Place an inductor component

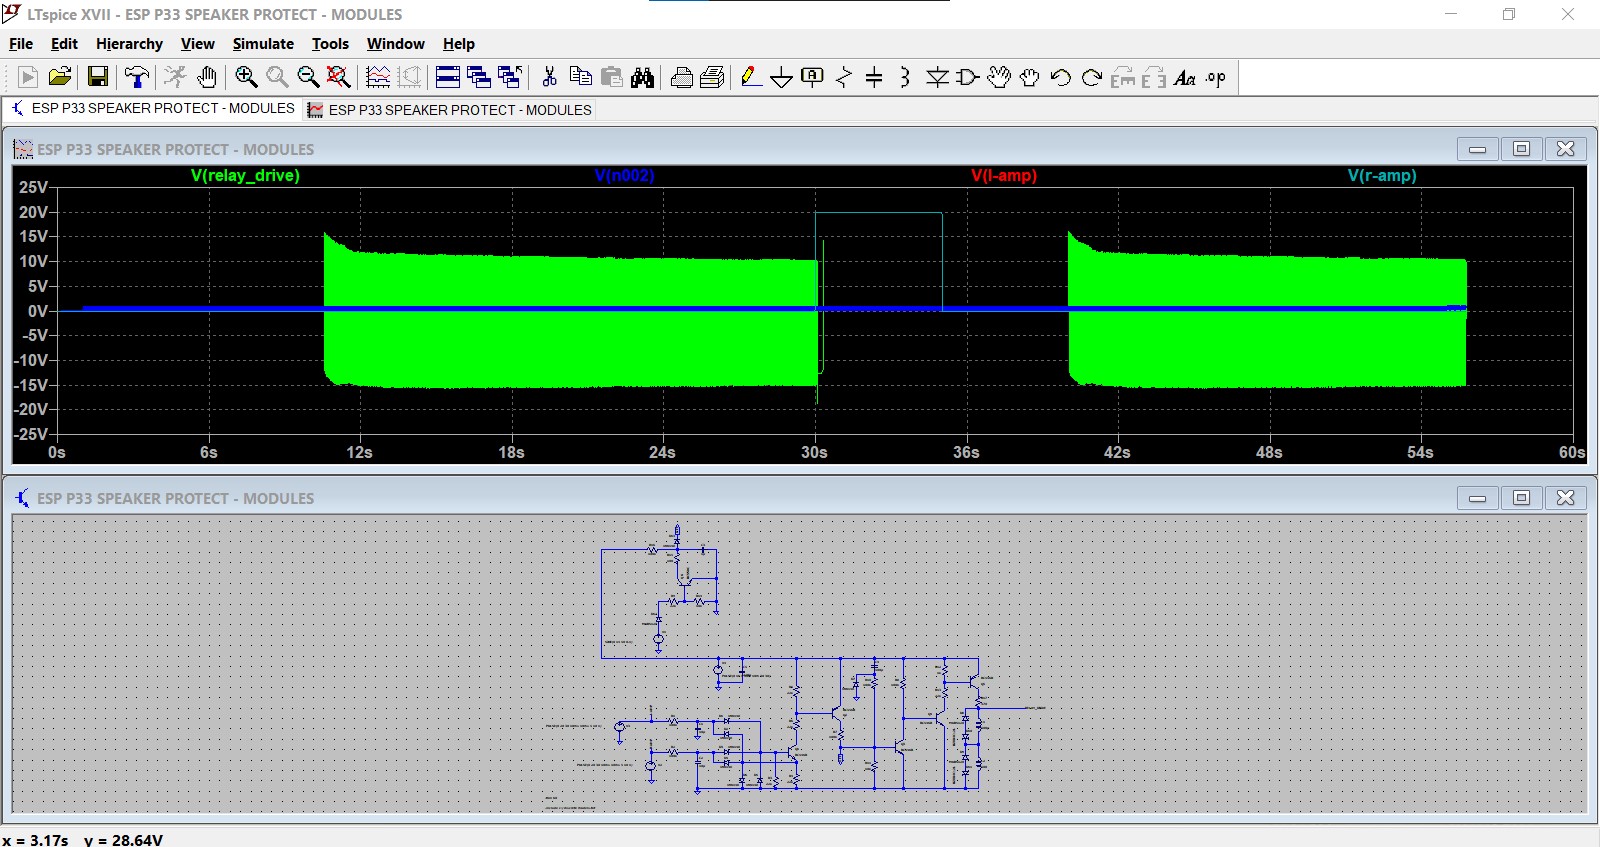[905, 77]
